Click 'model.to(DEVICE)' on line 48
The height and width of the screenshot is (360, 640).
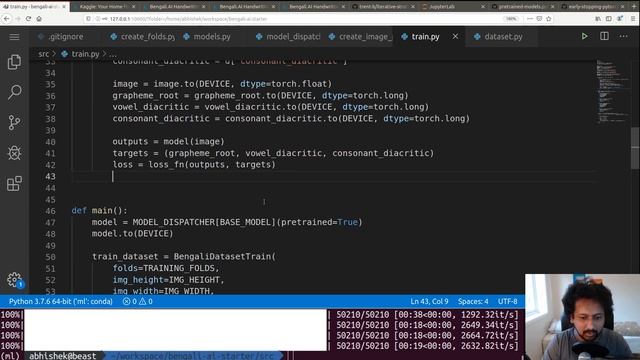132,233
